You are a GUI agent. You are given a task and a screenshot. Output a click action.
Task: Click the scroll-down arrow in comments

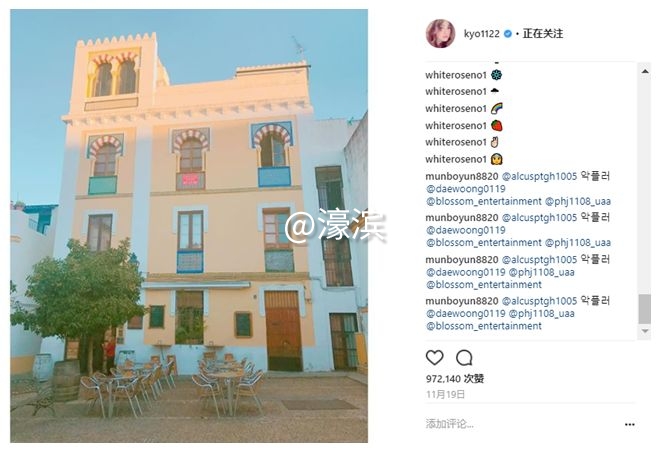coord(645,331)
